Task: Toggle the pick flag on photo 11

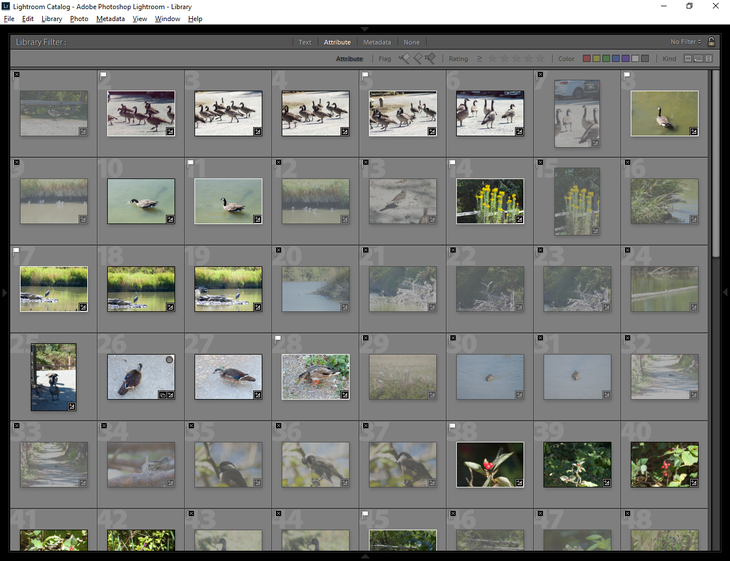Action: (190, 162)
